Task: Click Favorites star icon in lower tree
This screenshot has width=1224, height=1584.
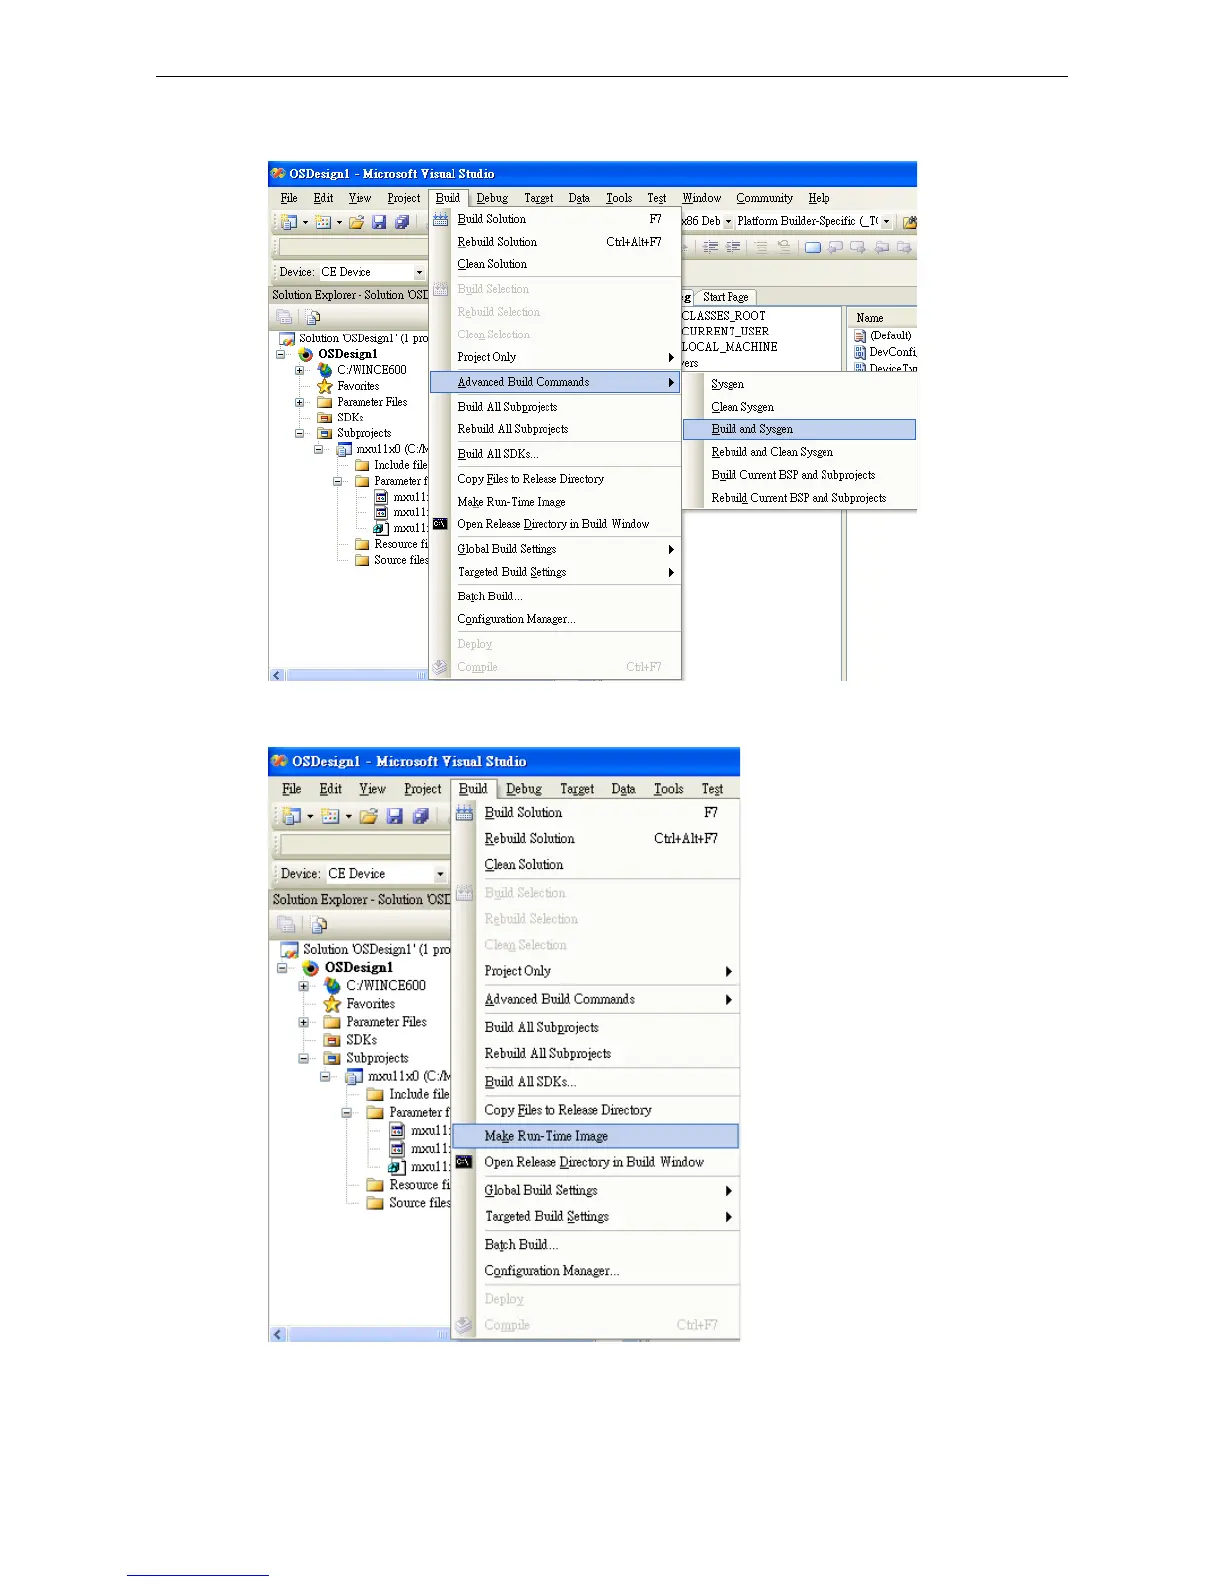Action: pyautogui.click(x=332, y=1004)
